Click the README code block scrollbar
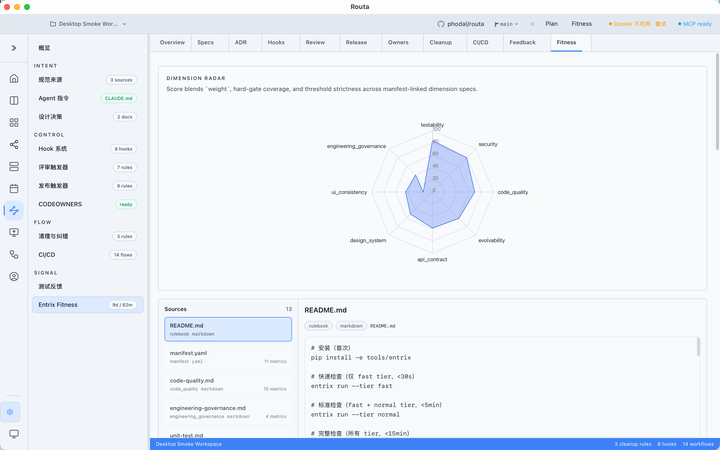Viewport: 720px width, 450px height. point(698,347)
